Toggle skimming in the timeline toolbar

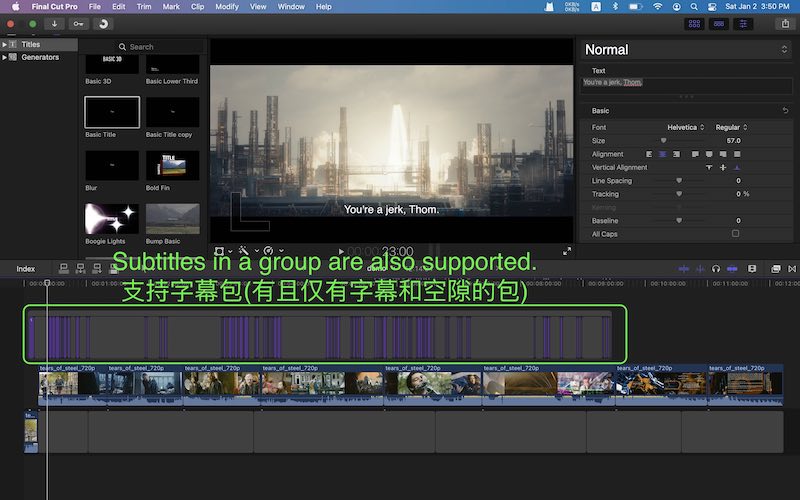(684, 268)
